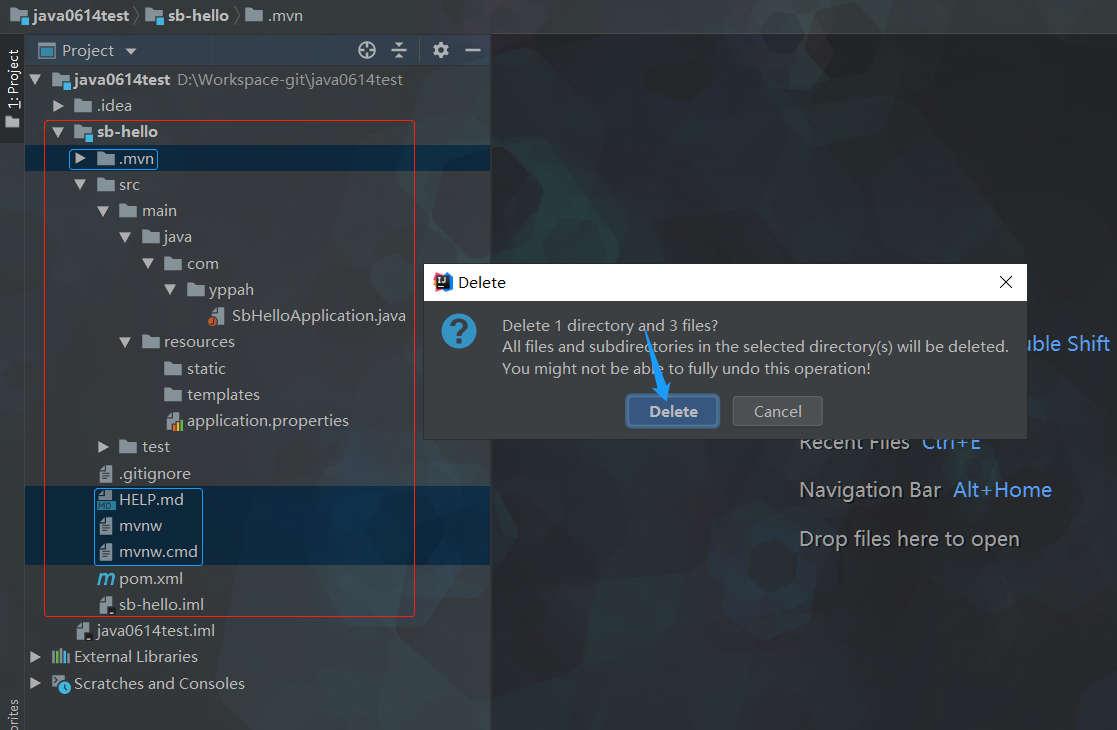This screenshot has width=1117, height=730.
Task: Select Scratches and Consoles item
Action: pyautogui.click(x=159, y=684)
